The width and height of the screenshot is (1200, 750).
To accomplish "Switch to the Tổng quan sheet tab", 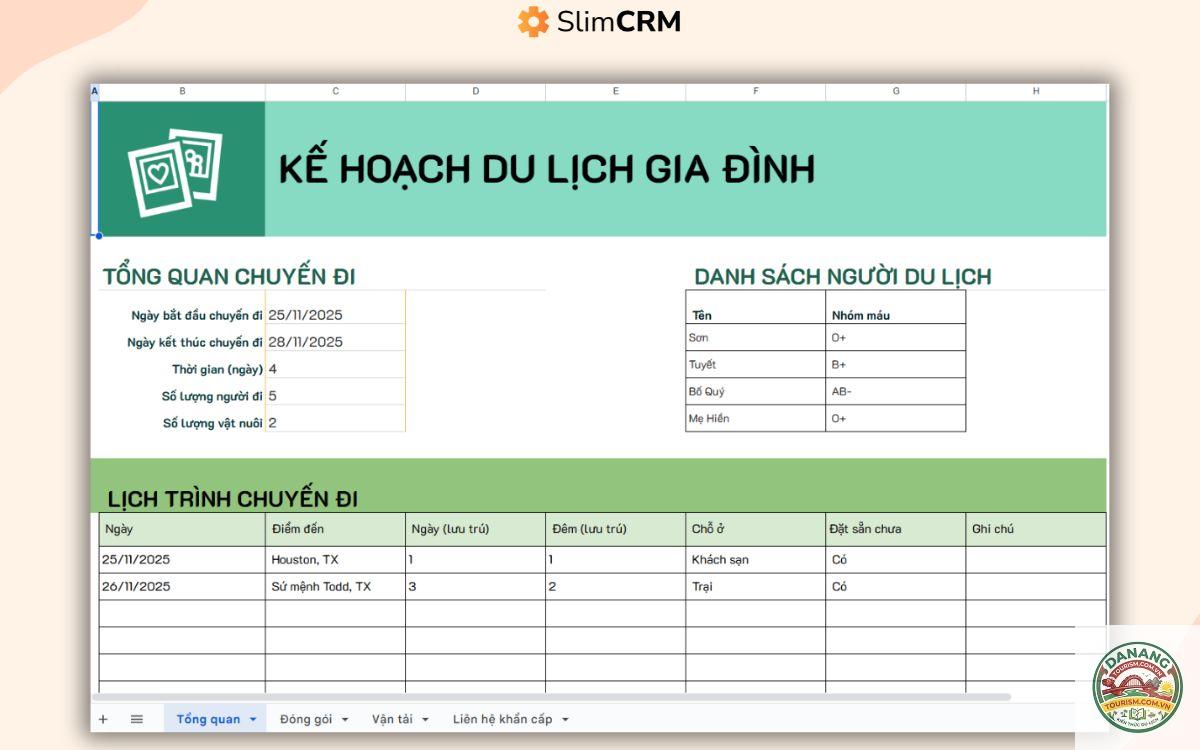I will tap(209, 719).
